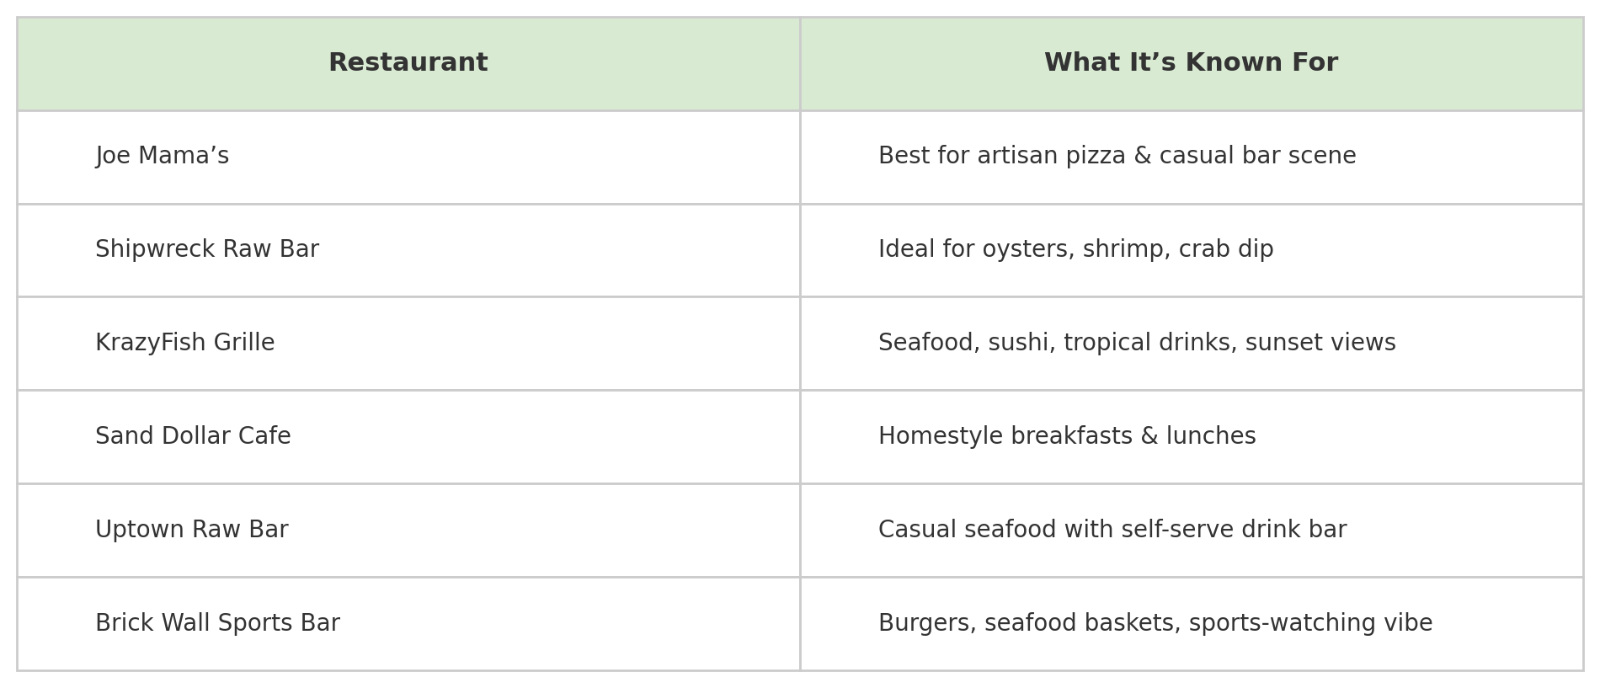Click the Joe Mama's restaurant cell

[162, 156]
